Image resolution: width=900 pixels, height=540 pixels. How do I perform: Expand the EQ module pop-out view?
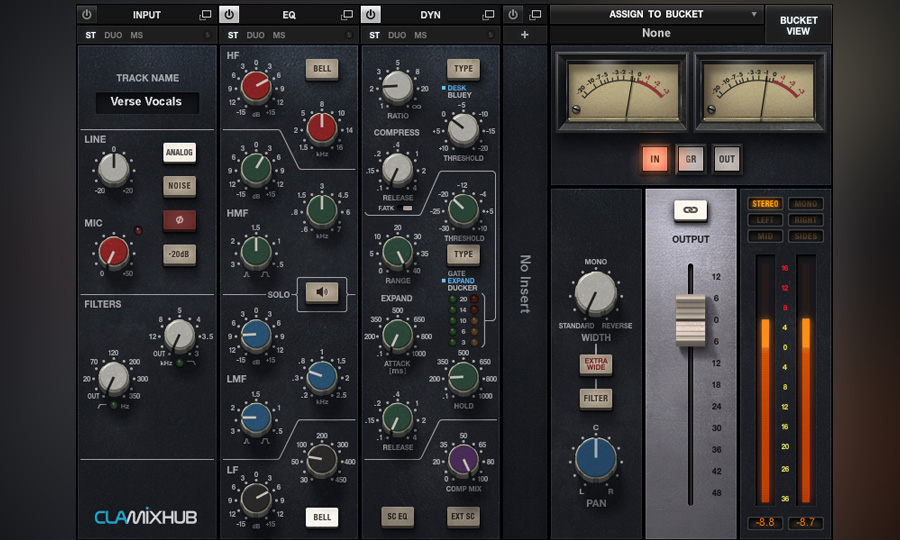tap(347, 15)
